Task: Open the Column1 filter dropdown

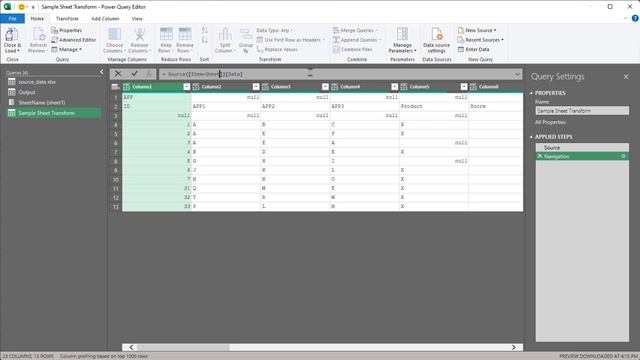Action: [187, 87]
